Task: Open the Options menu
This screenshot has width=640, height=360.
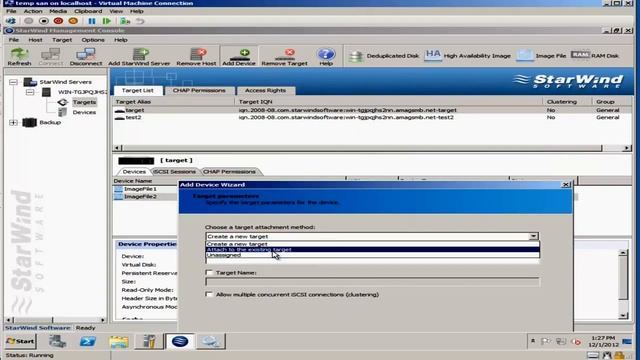Action: (x=93, y=40)
